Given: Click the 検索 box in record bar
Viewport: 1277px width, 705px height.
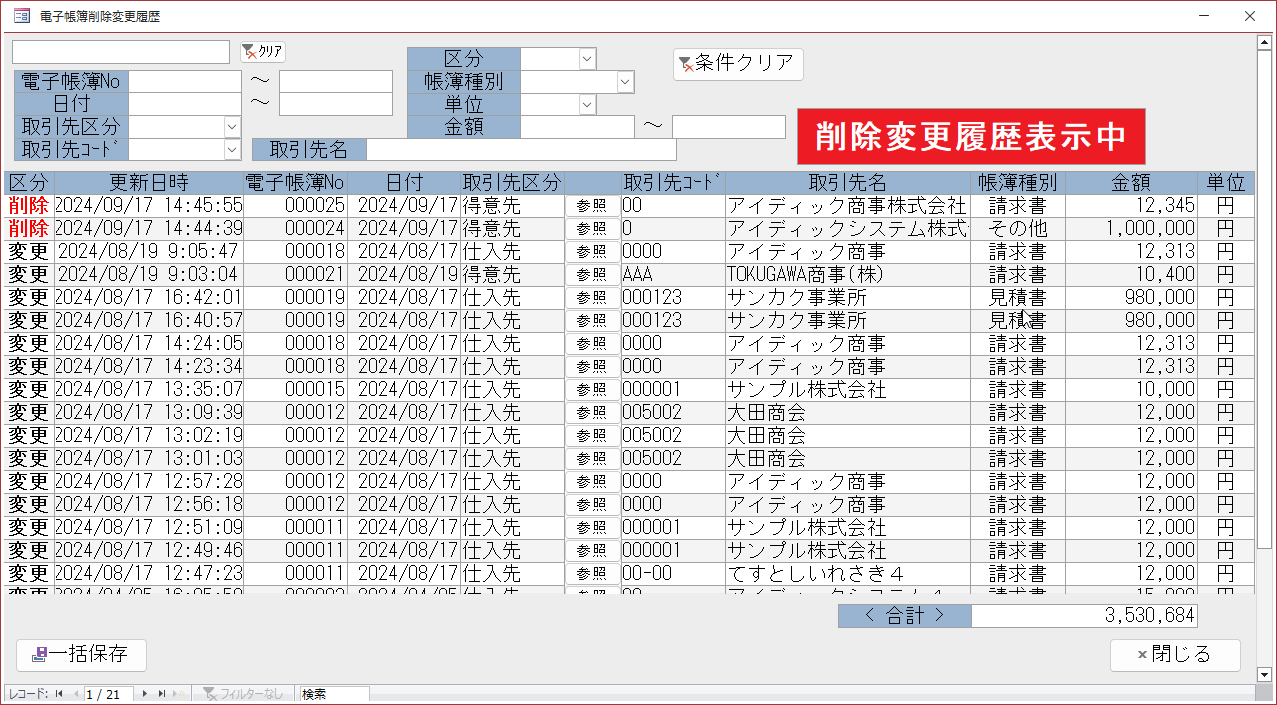Looking at the screenshot, I should 334,693.
